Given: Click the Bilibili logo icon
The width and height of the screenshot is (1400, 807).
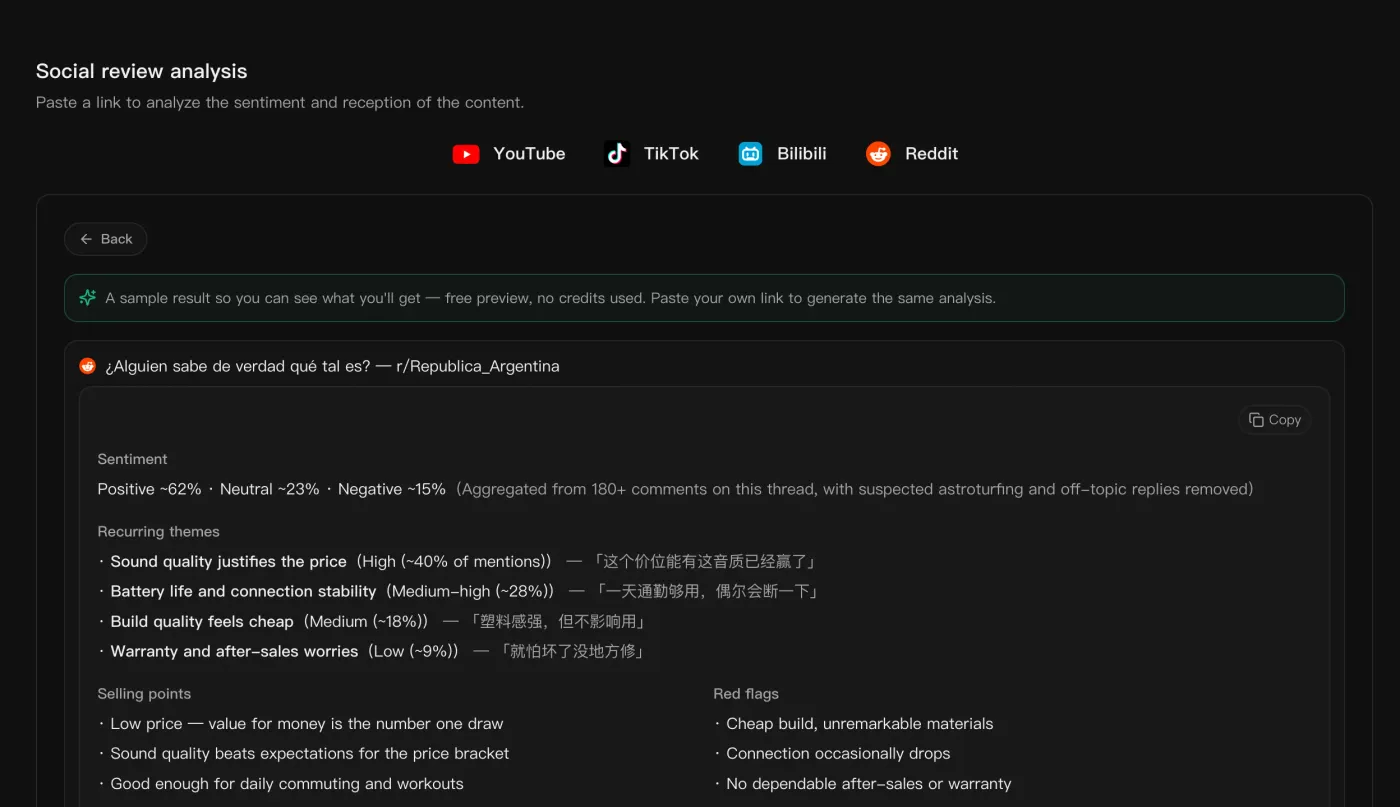Looking at the screenshot, I should (x=750, y=154).
